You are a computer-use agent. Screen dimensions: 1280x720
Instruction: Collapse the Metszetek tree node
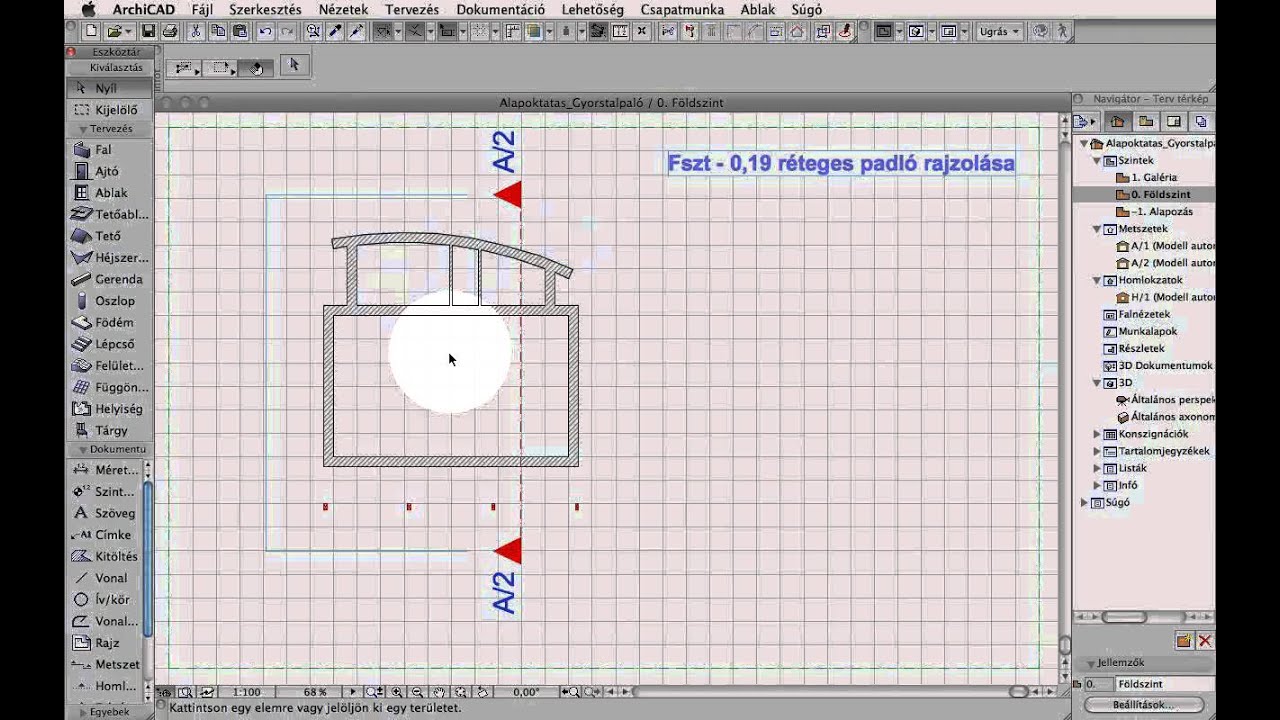(x=1097, y=229)
